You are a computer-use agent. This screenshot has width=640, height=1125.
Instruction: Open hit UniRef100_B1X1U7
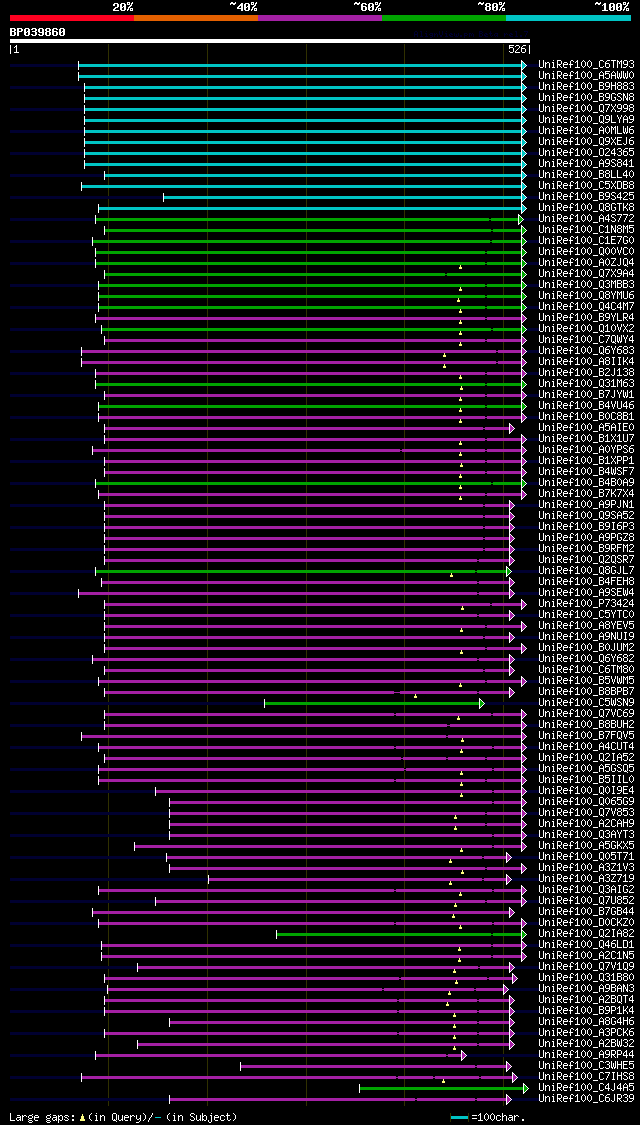pyautogui.click(x=586, y=438)
